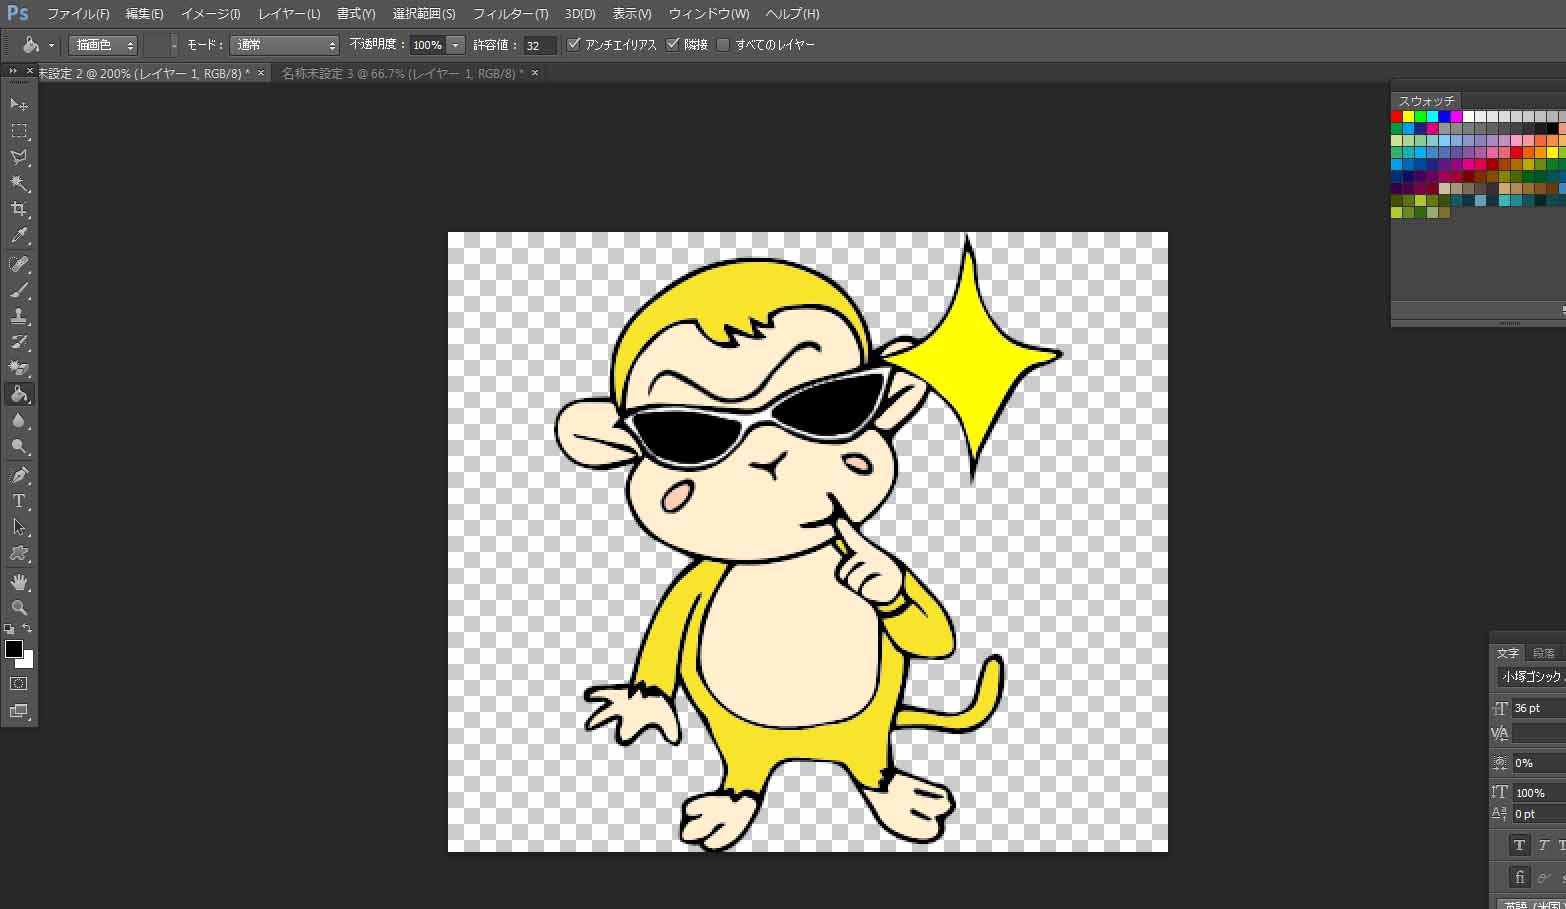Open the 編集(E) menu

click(145, 14)
